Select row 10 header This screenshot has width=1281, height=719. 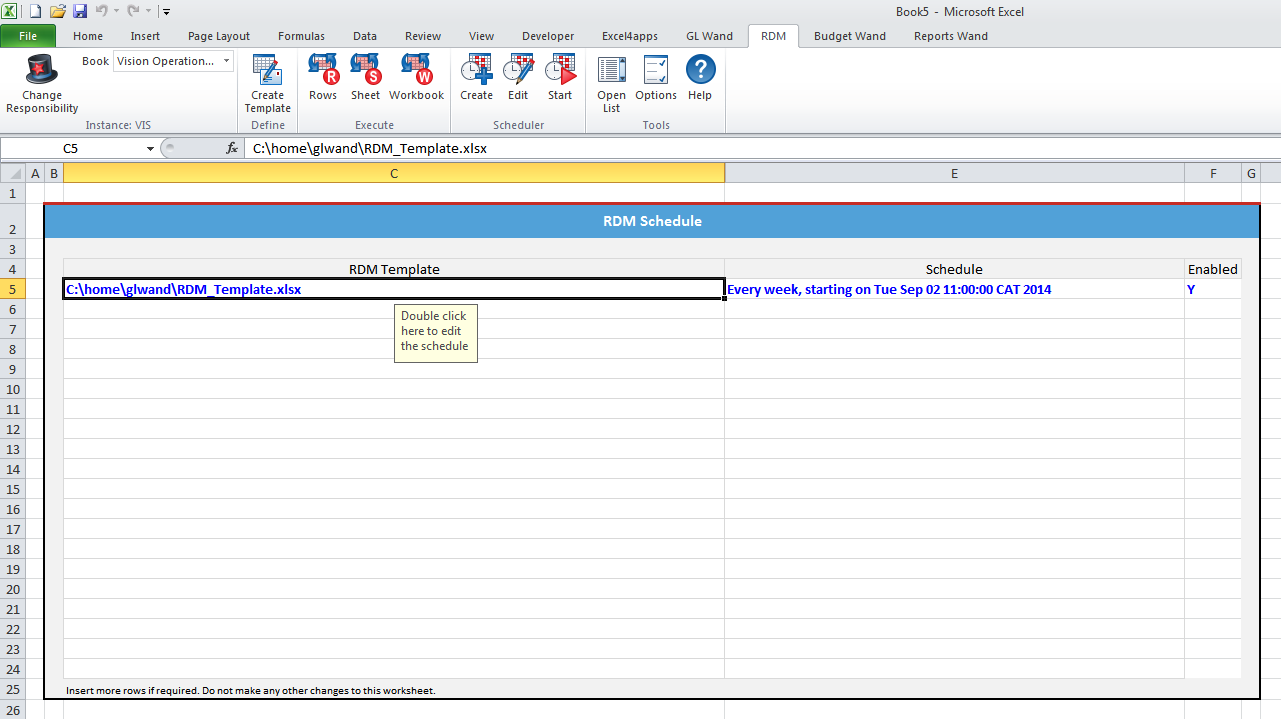point(14,389)
